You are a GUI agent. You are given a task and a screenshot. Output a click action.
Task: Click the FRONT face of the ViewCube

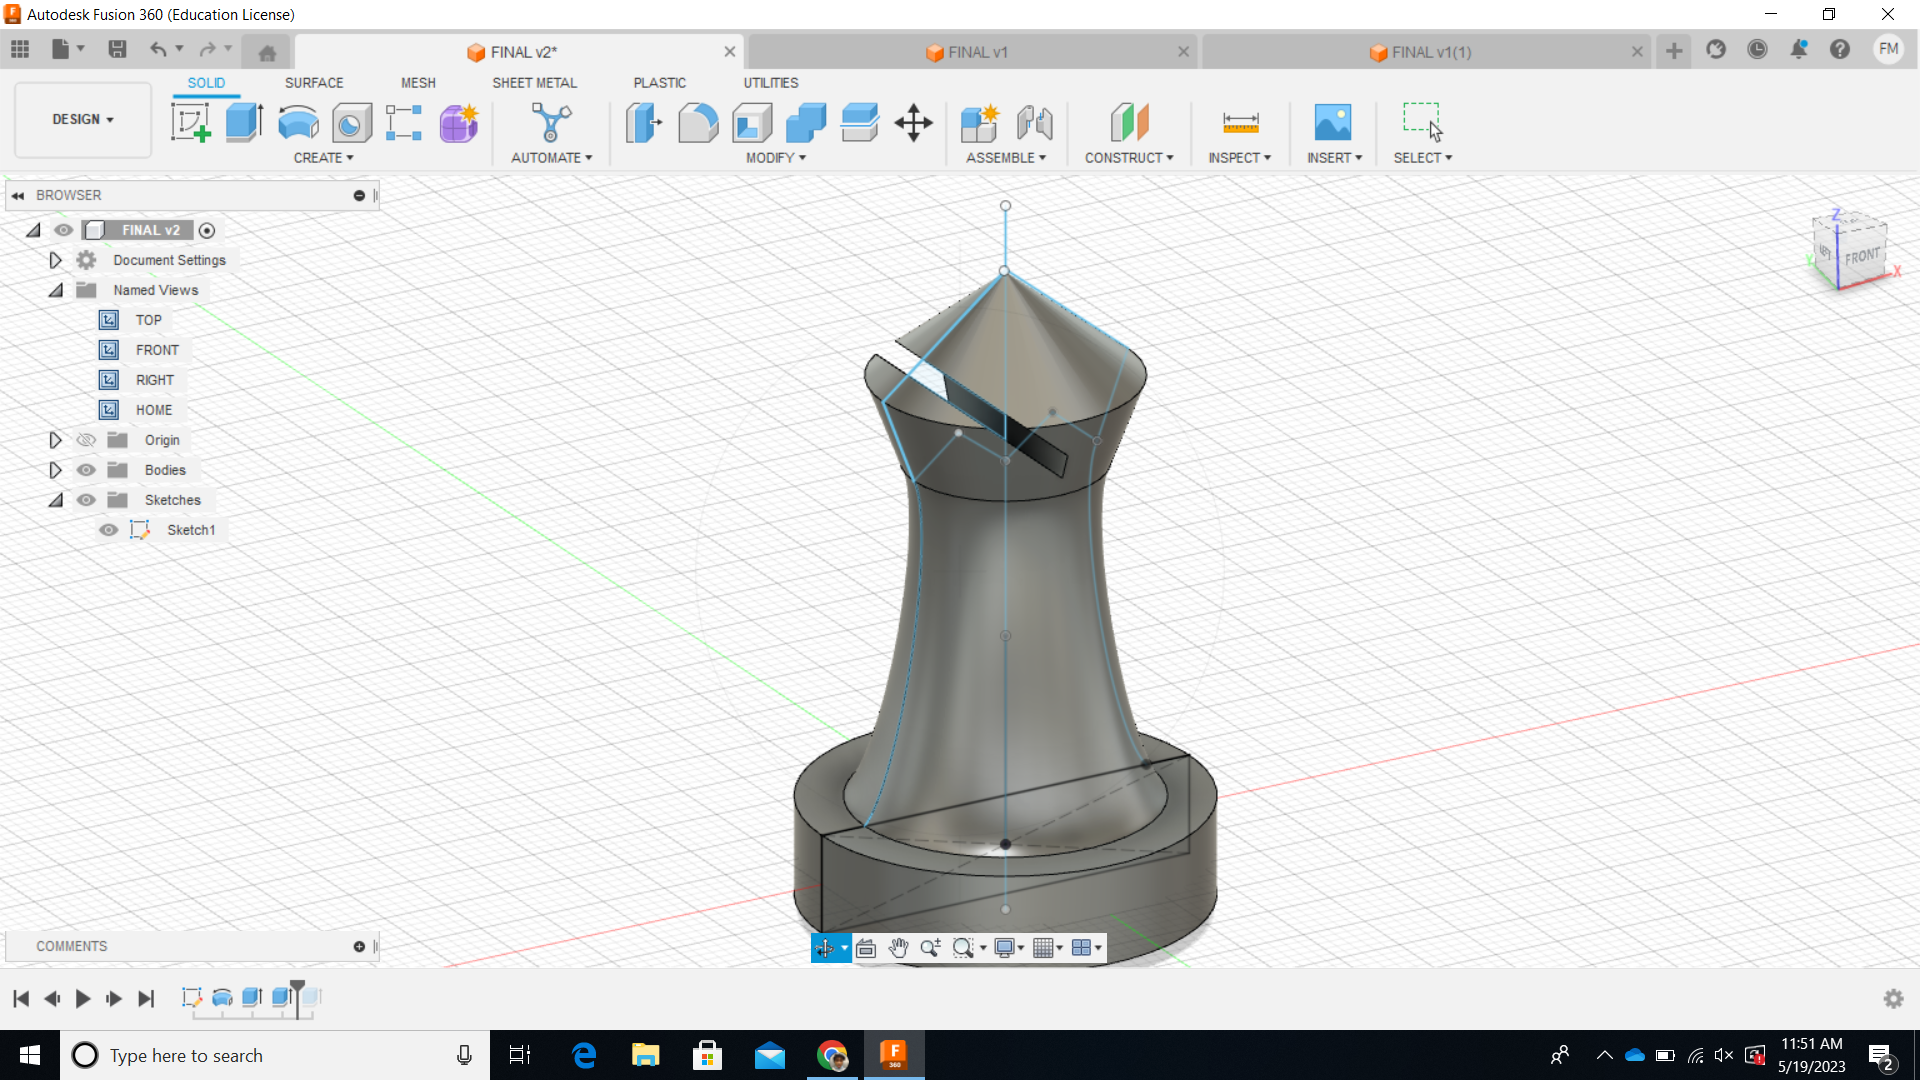coord(1863,255)
